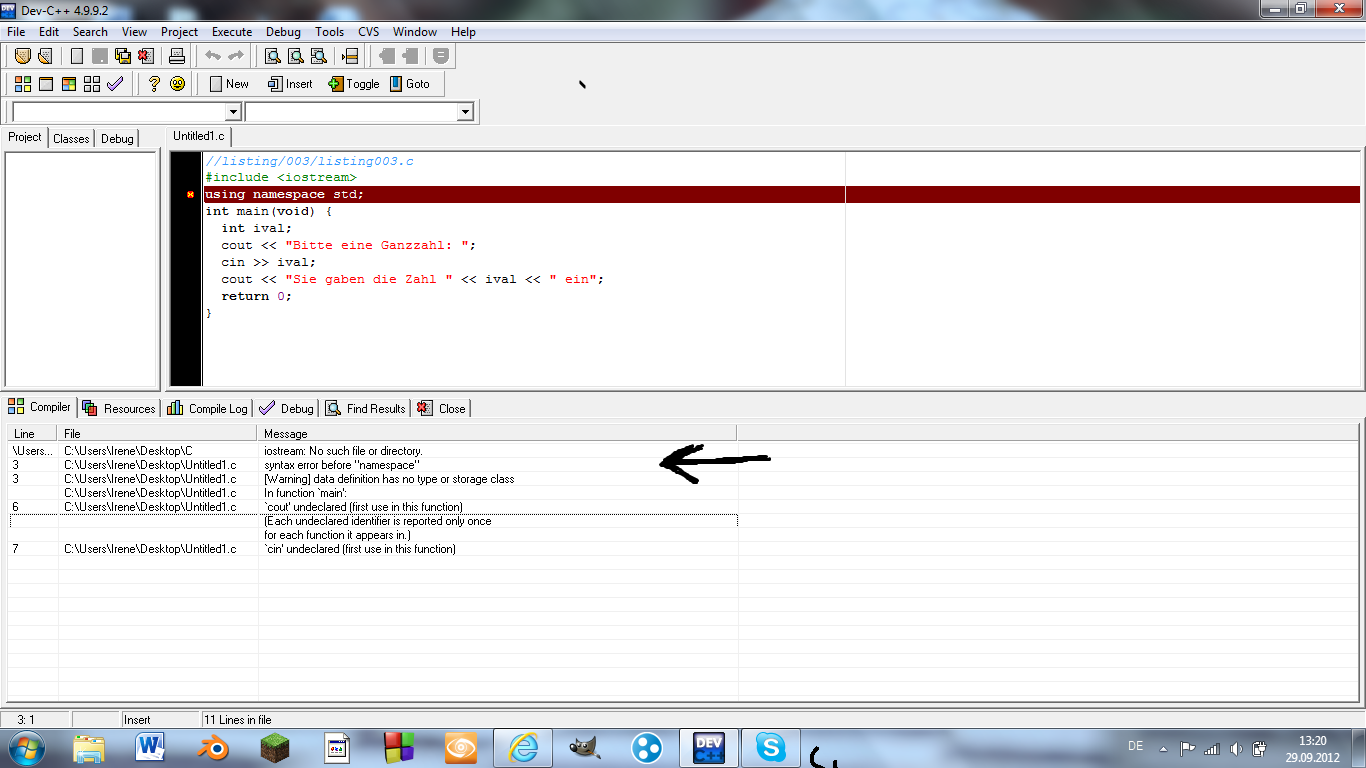The height and width of the screenshot is (768, 1366).
Task: Switch to the Compile Log tab
Action: 208,408
